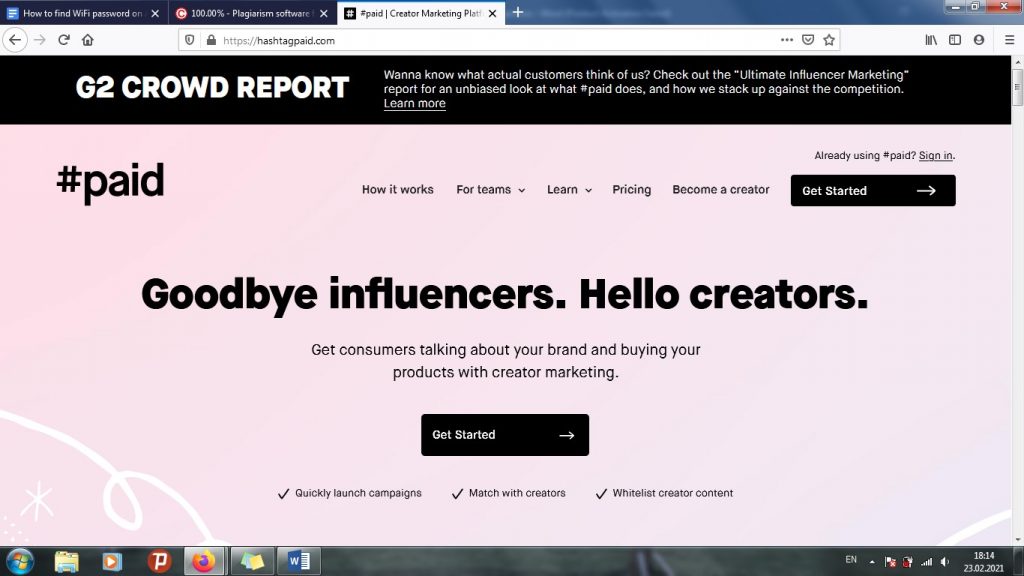This screenshot has width=1024, height=576.
Task: Open the Pricing page
Action: [632, 189]
